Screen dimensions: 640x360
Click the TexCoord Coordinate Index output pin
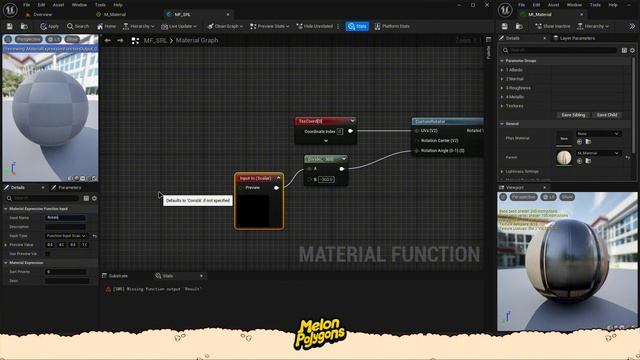tap(350, 131)
